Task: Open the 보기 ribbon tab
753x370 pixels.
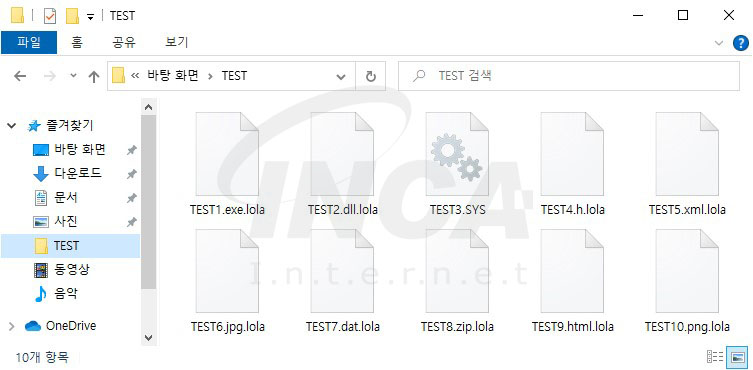Action: (x=176, y=42)
